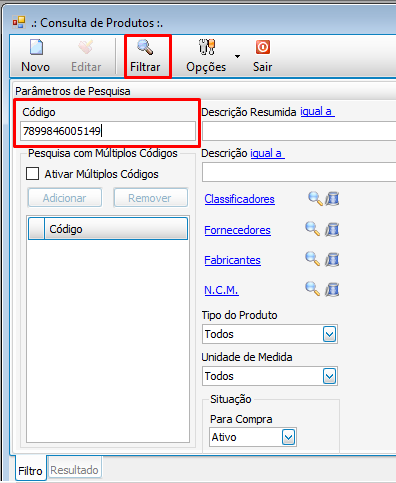
Task: Click the Consulta de Produtos window icon
Action: (x=19, y=23)
